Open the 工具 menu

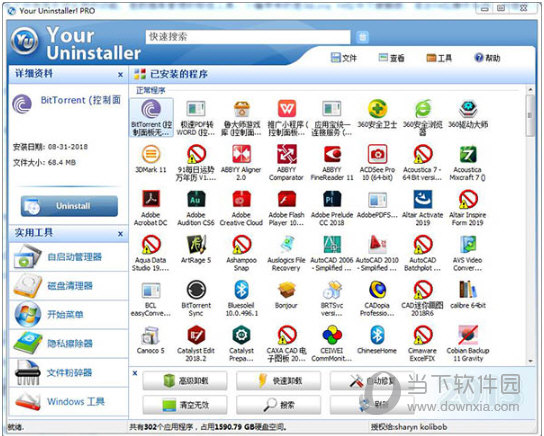coord(439,58)
